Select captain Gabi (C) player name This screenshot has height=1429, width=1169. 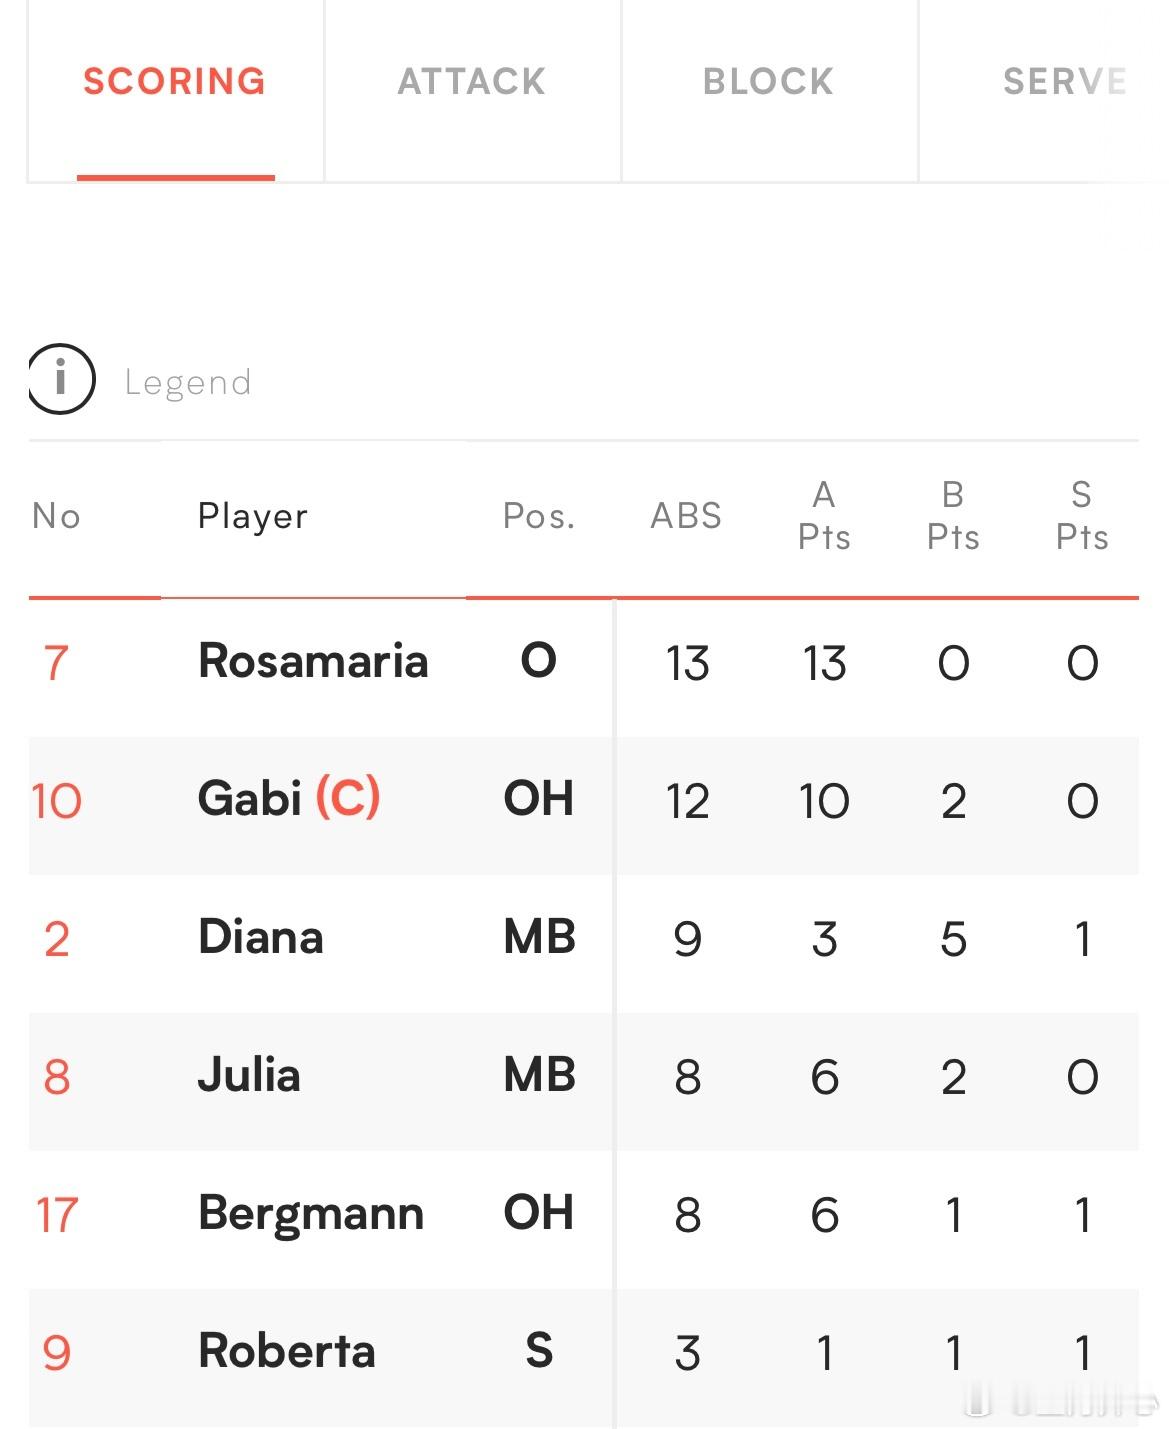point(289,798)
